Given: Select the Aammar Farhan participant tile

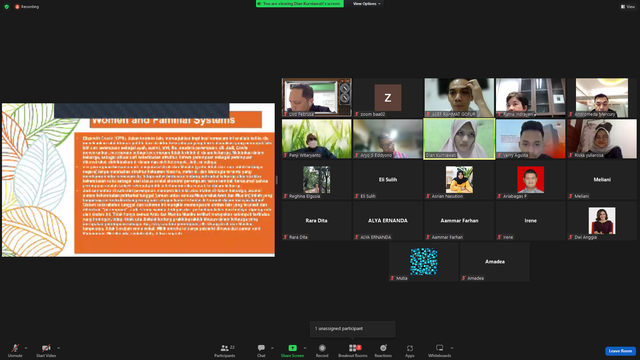Looking at the screenshot, I should 459,221.
